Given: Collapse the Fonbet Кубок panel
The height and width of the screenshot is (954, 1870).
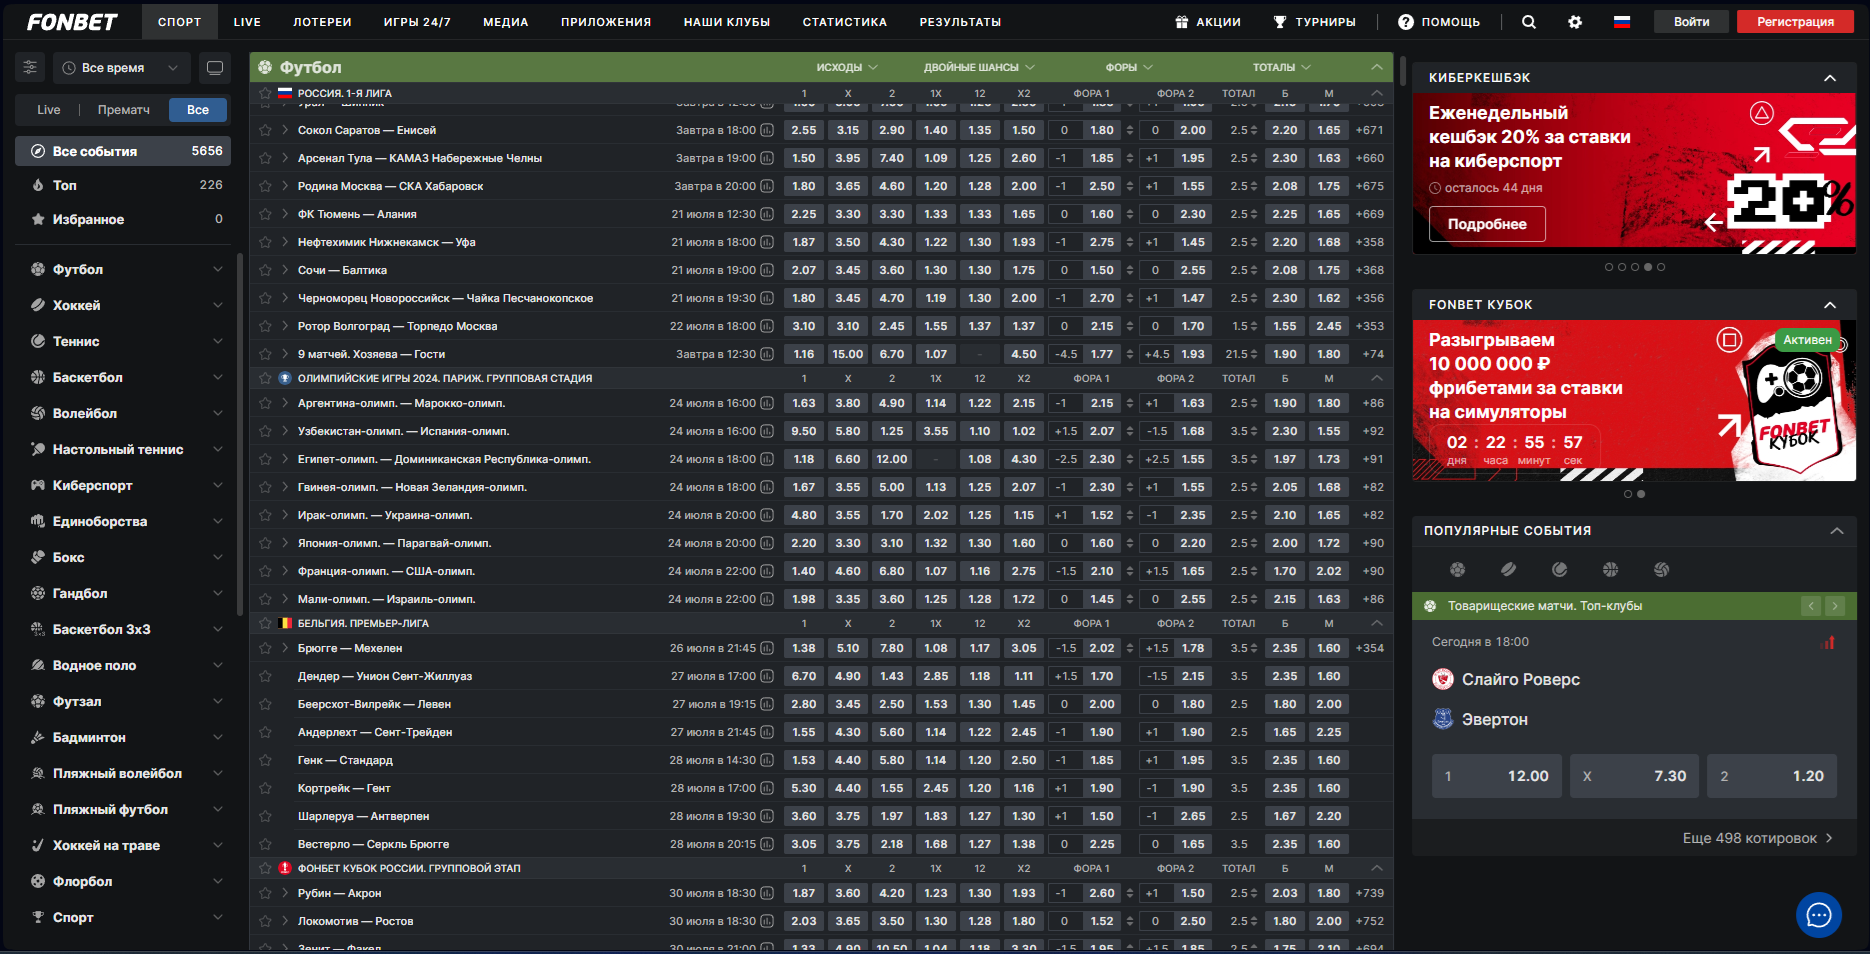Looking at the screenshot, I should 1830,305.
